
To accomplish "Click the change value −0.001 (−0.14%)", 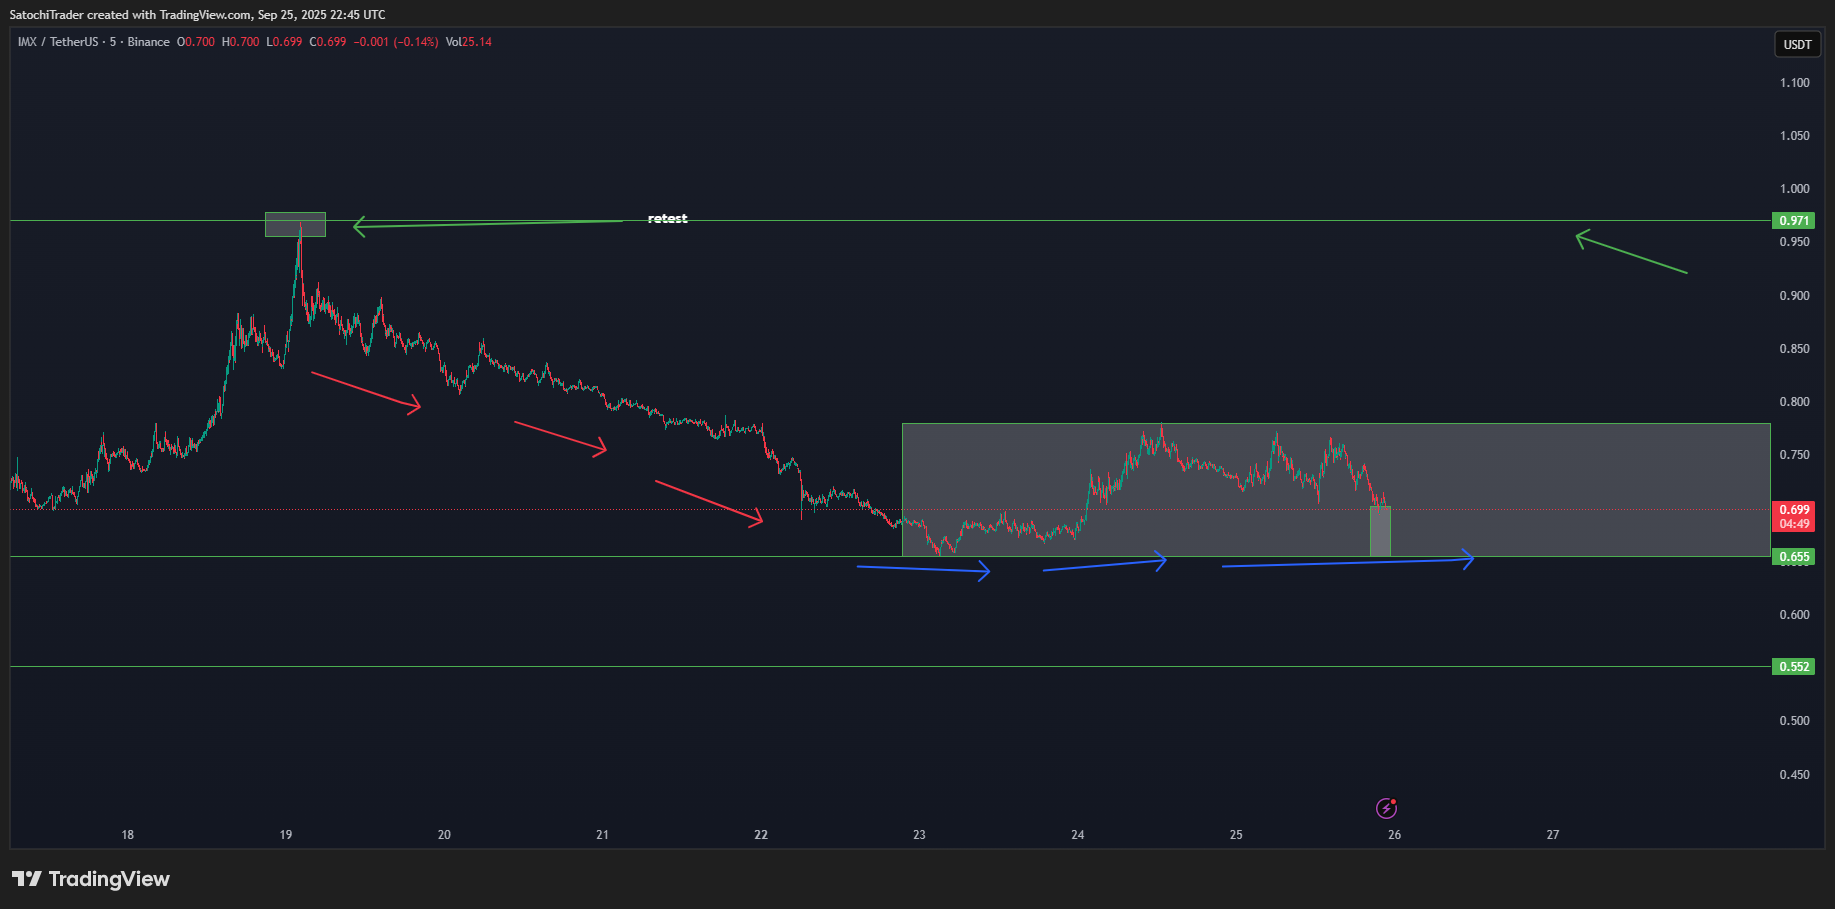I will (396, 42).
